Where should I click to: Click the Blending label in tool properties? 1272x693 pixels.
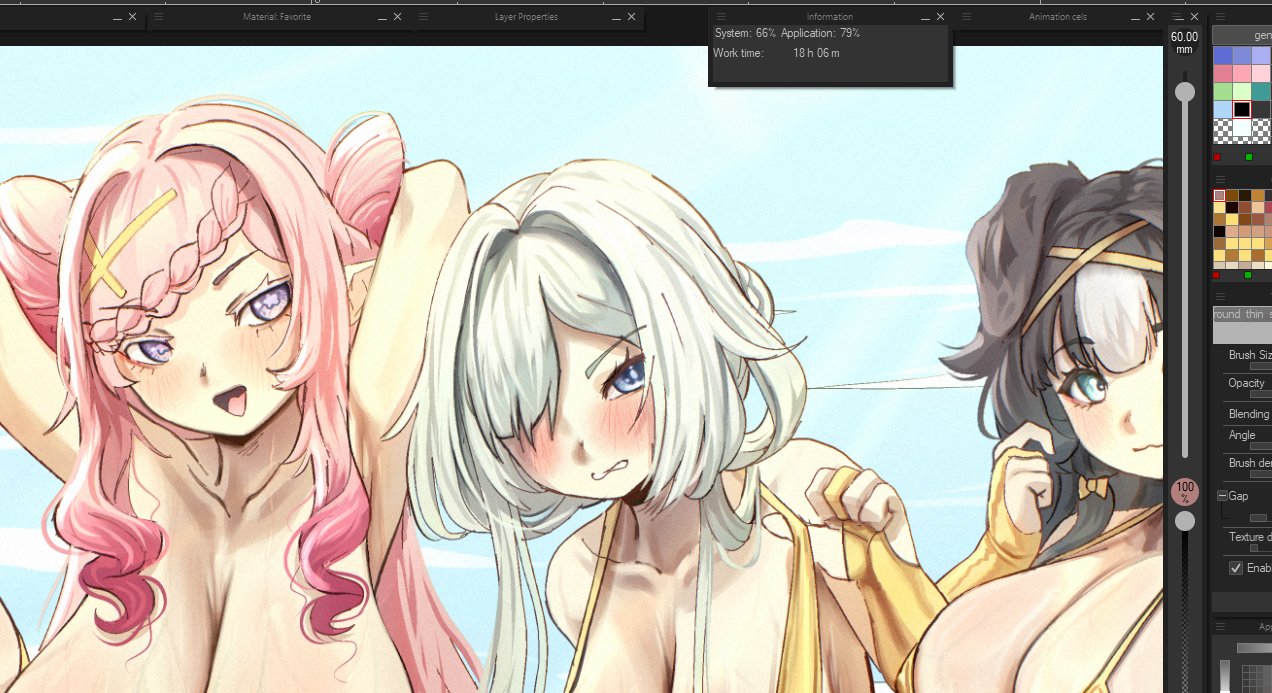point(1249,414)
